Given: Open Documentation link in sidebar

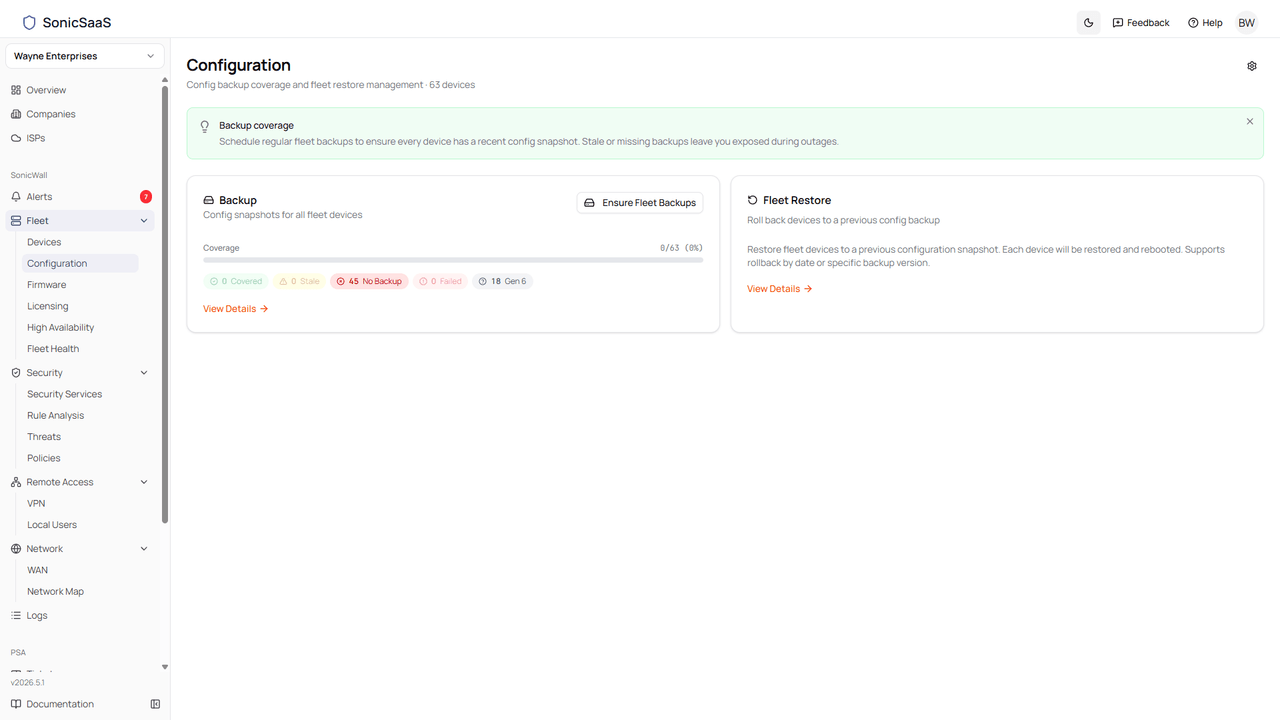Looking at the screenshot, I should pos(60,704).
